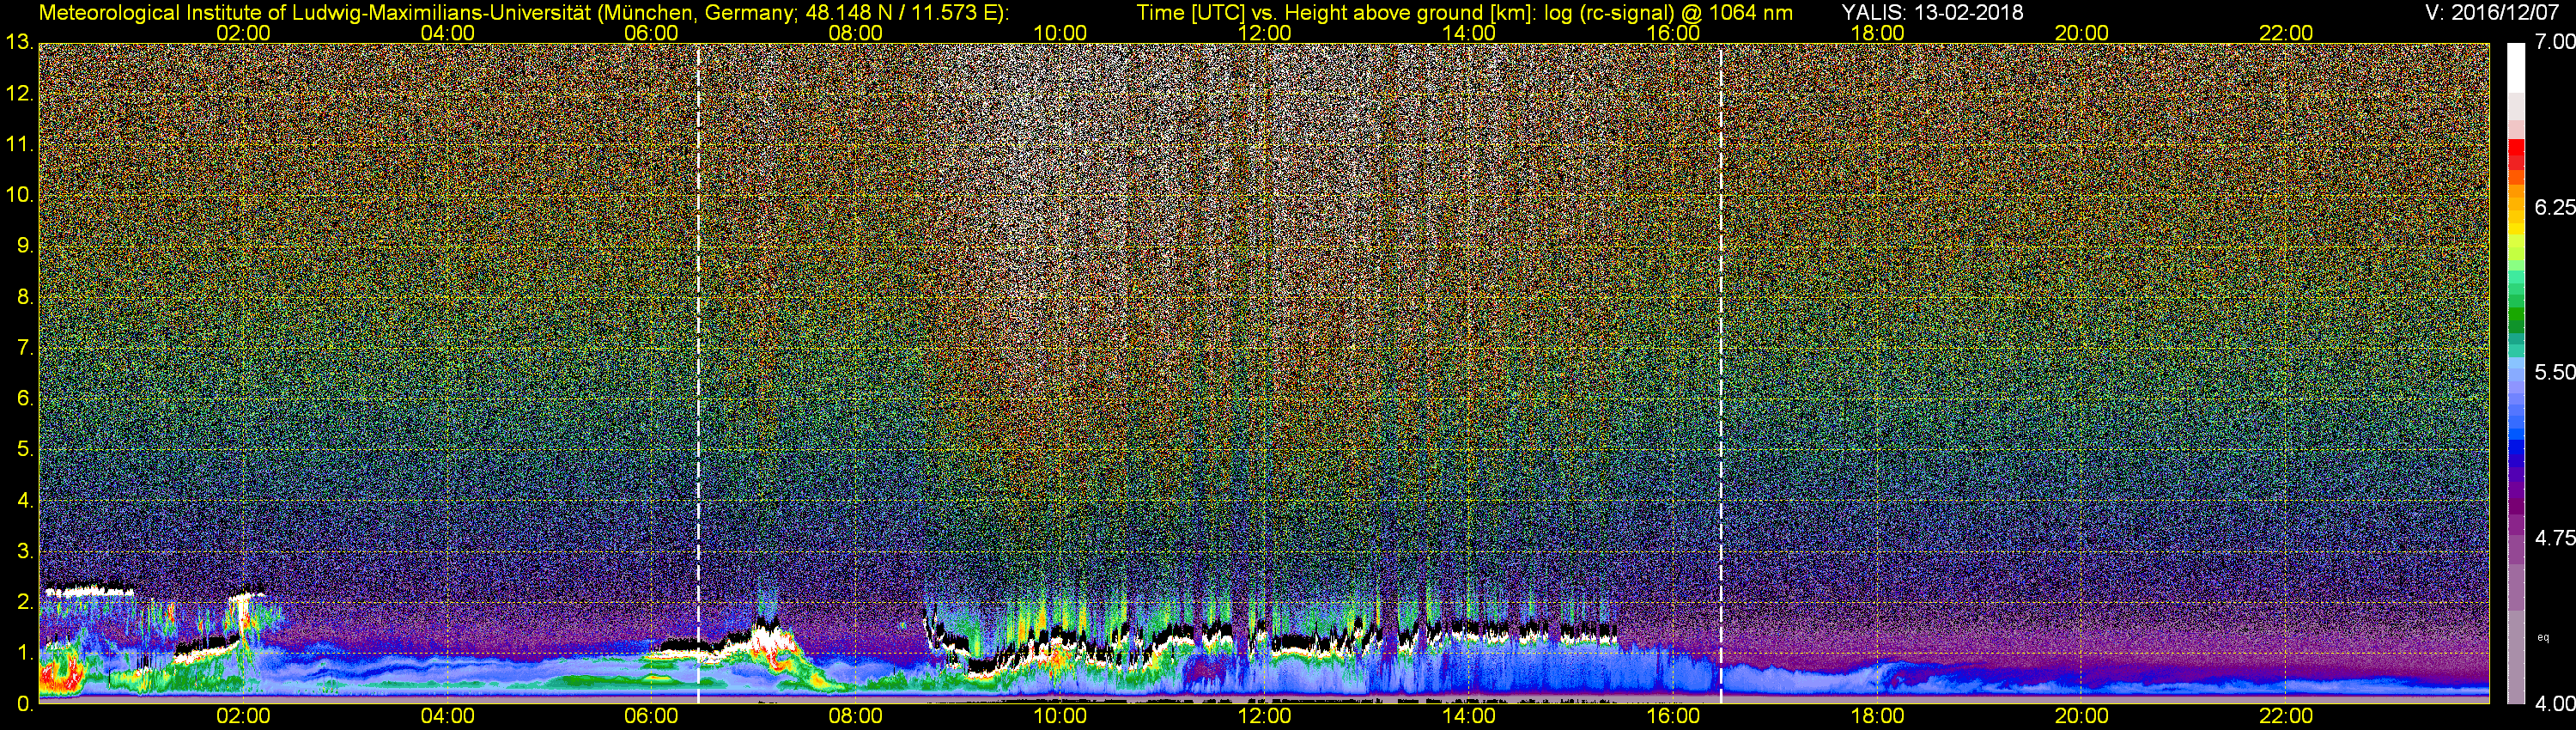Click the 12 km height axis label
Screen dimensions: 2576x730
click(x=19, y=94)
